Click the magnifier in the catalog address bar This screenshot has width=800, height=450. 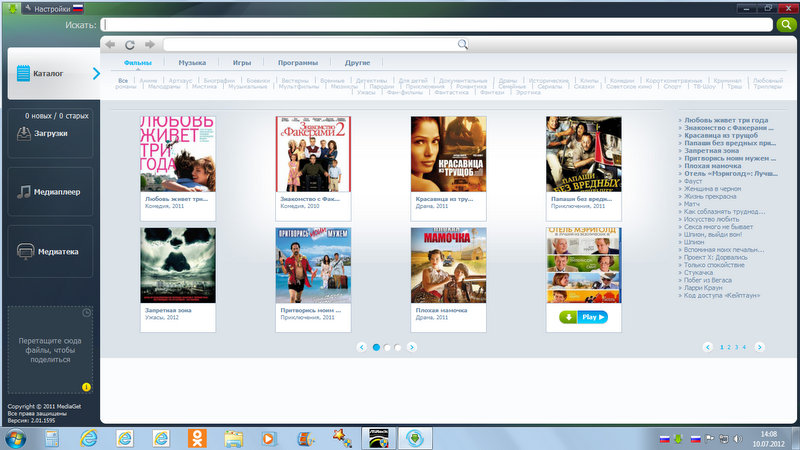(462, 44)
